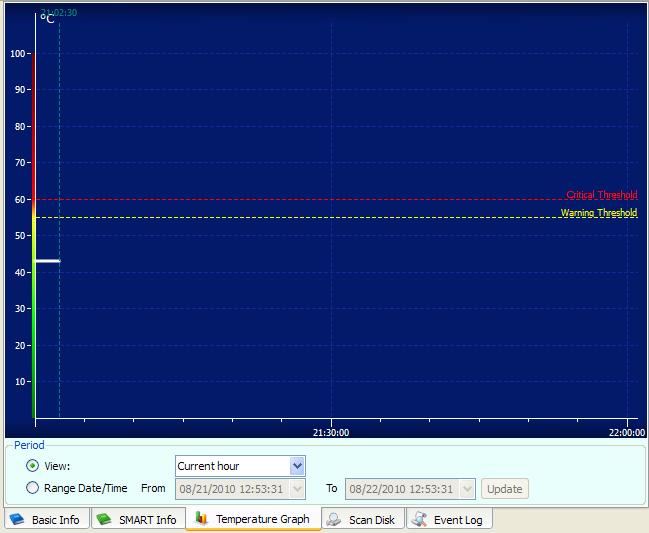This screenshot has width=649, height=533.
Task: Click the 21:30:00 time axis label
Action: pos(331,432)
